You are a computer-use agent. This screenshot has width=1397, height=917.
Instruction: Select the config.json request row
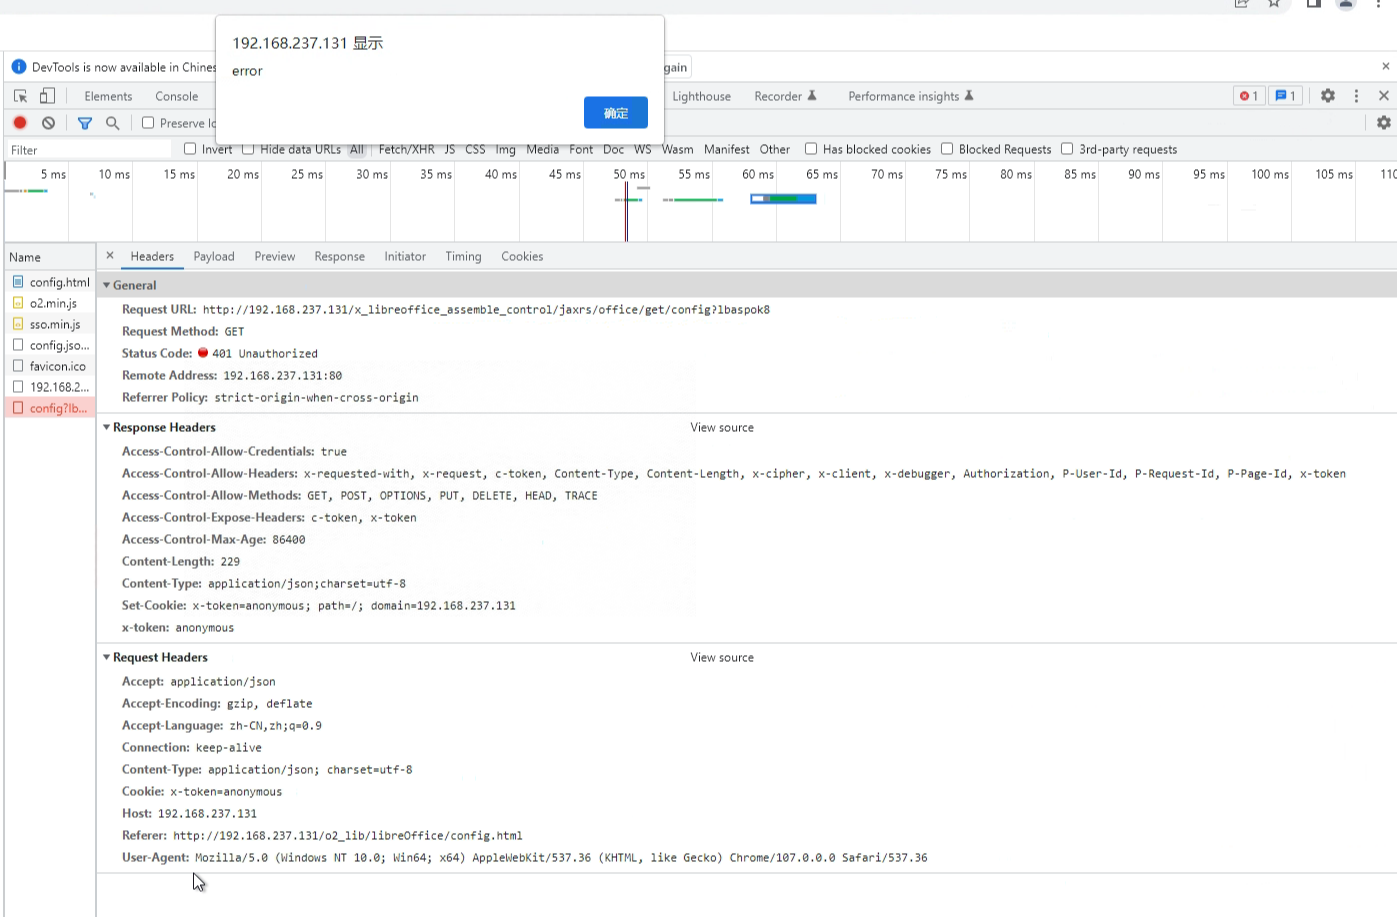50,345
